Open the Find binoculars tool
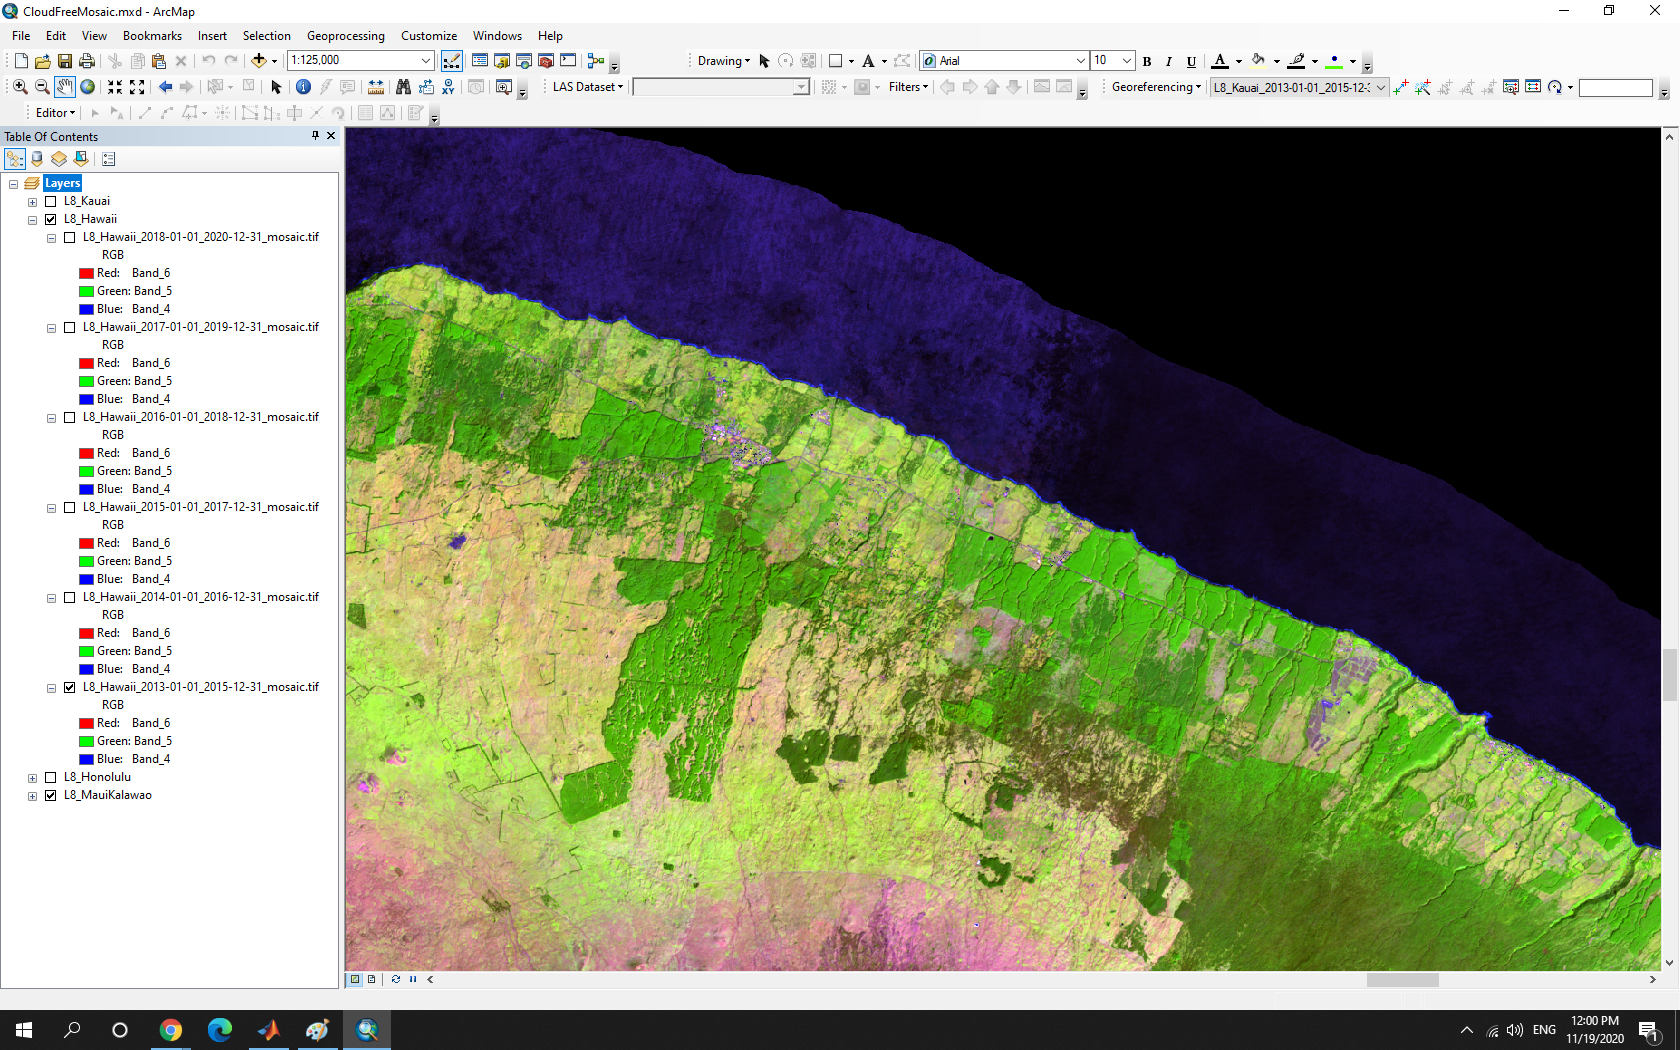Image resolution: width=1680 pixels, height=1050 pixels. pos(403,87)
